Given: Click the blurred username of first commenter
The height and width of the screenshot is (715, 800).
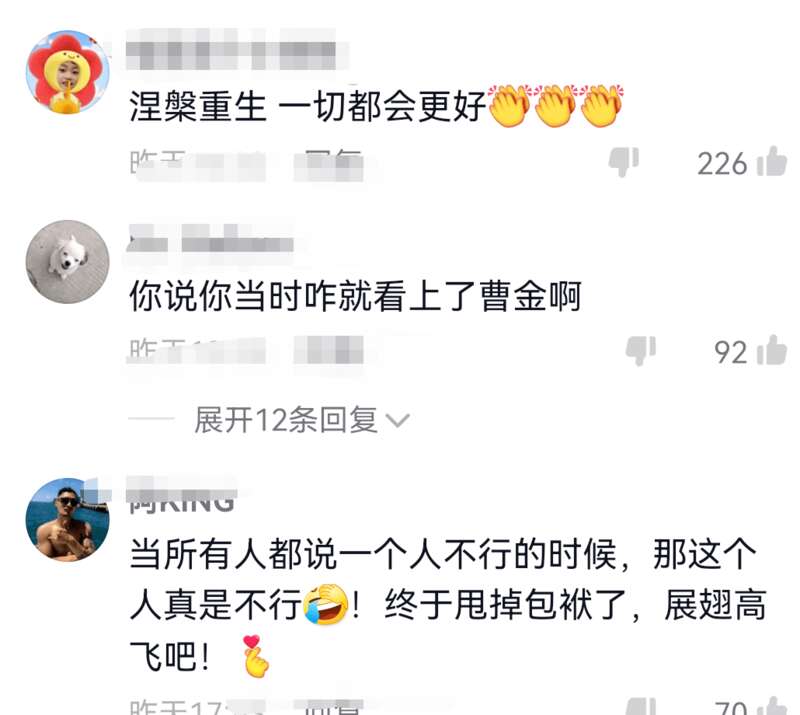Looking at the screenshot, I should [231, 50].
